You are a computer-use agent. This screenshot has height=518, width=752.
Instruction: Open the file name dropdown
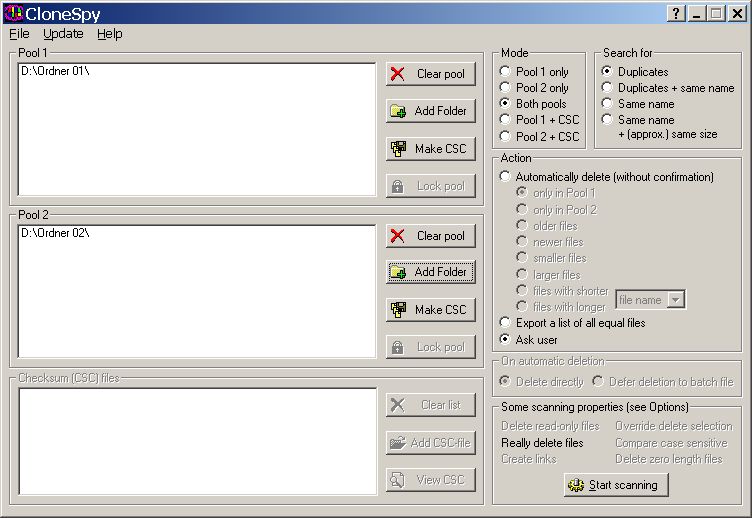pyautogui.click(x=676, y=300)
